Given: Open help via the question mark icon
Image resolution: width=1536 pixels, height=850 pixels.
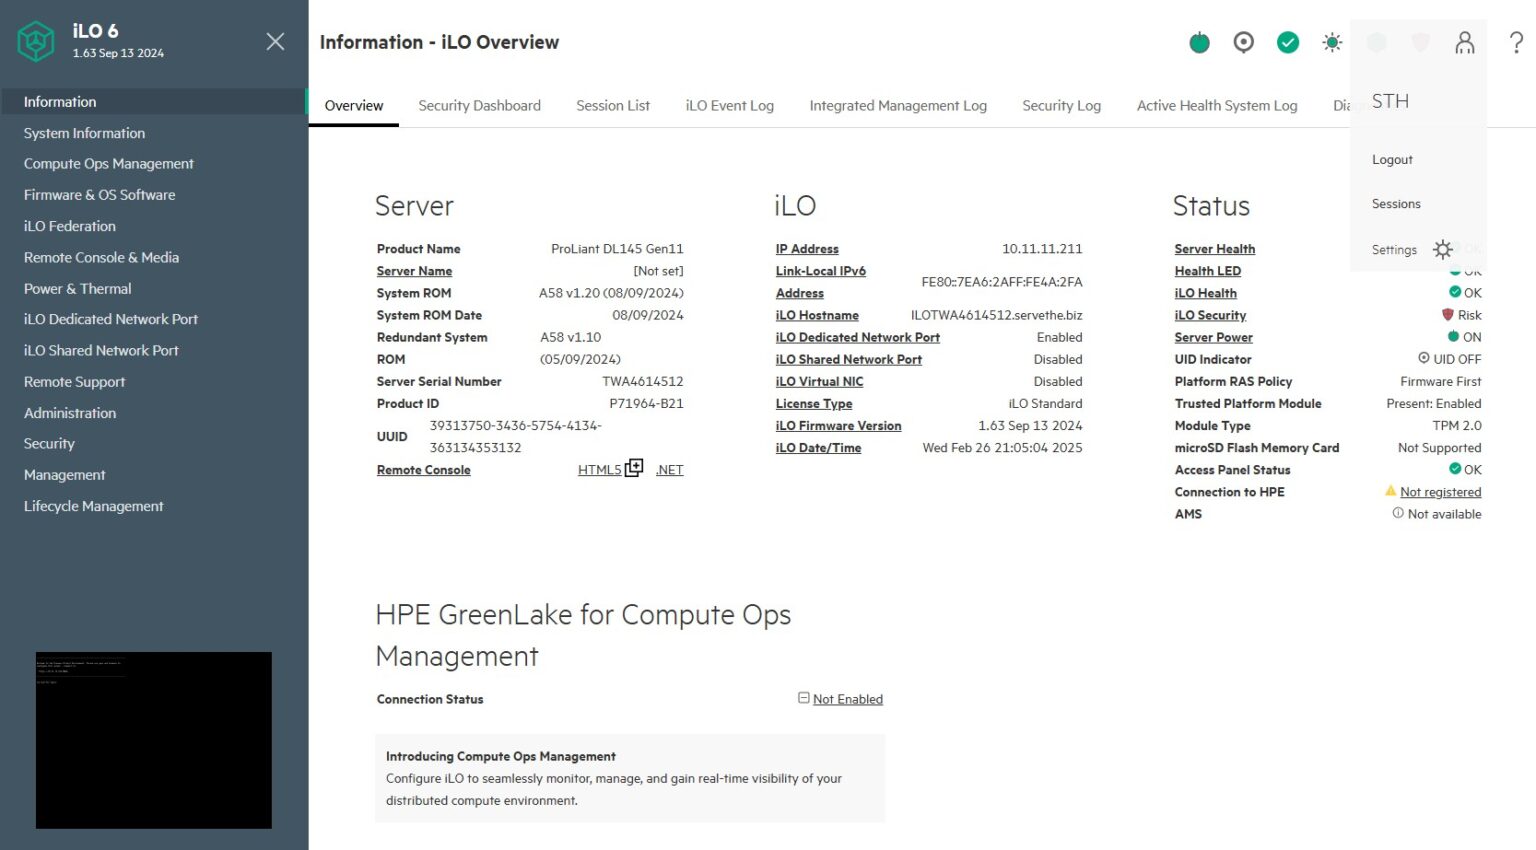Looking at the screenshot, I should (x=1516, y=43).
